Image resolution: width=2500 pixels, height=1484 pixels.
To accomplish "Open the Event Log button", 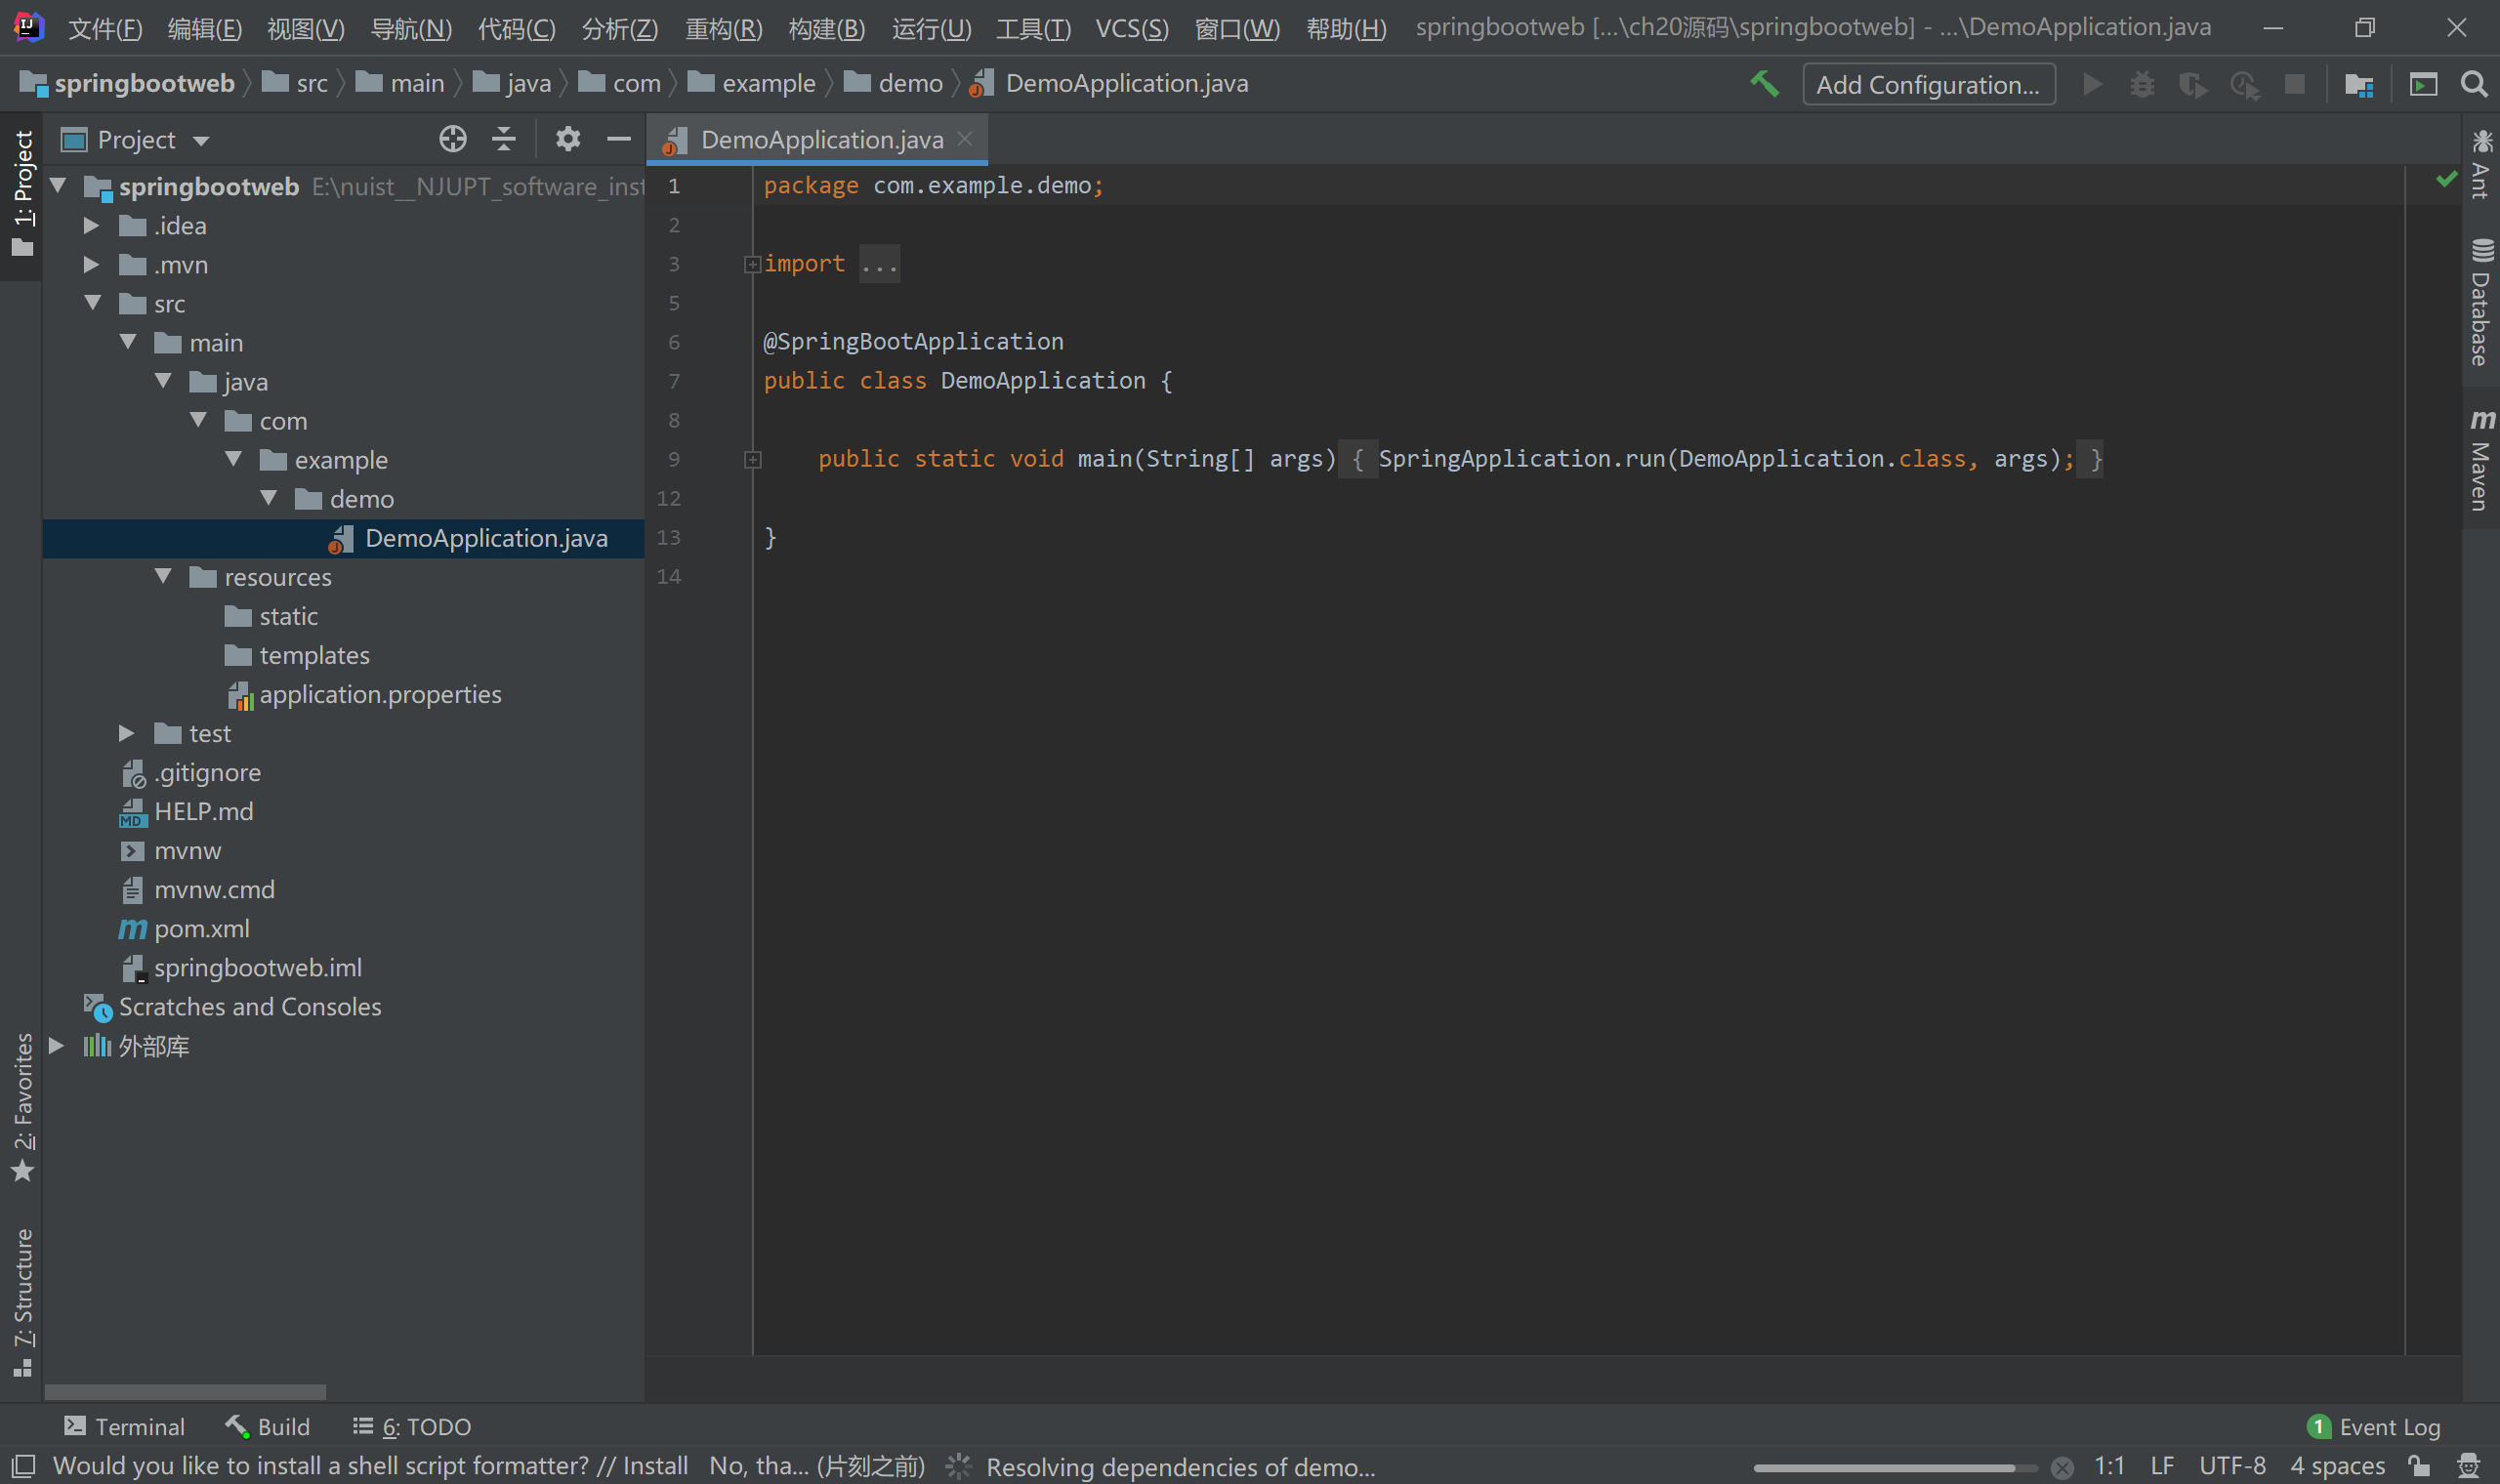I will click(2373, 1427).
